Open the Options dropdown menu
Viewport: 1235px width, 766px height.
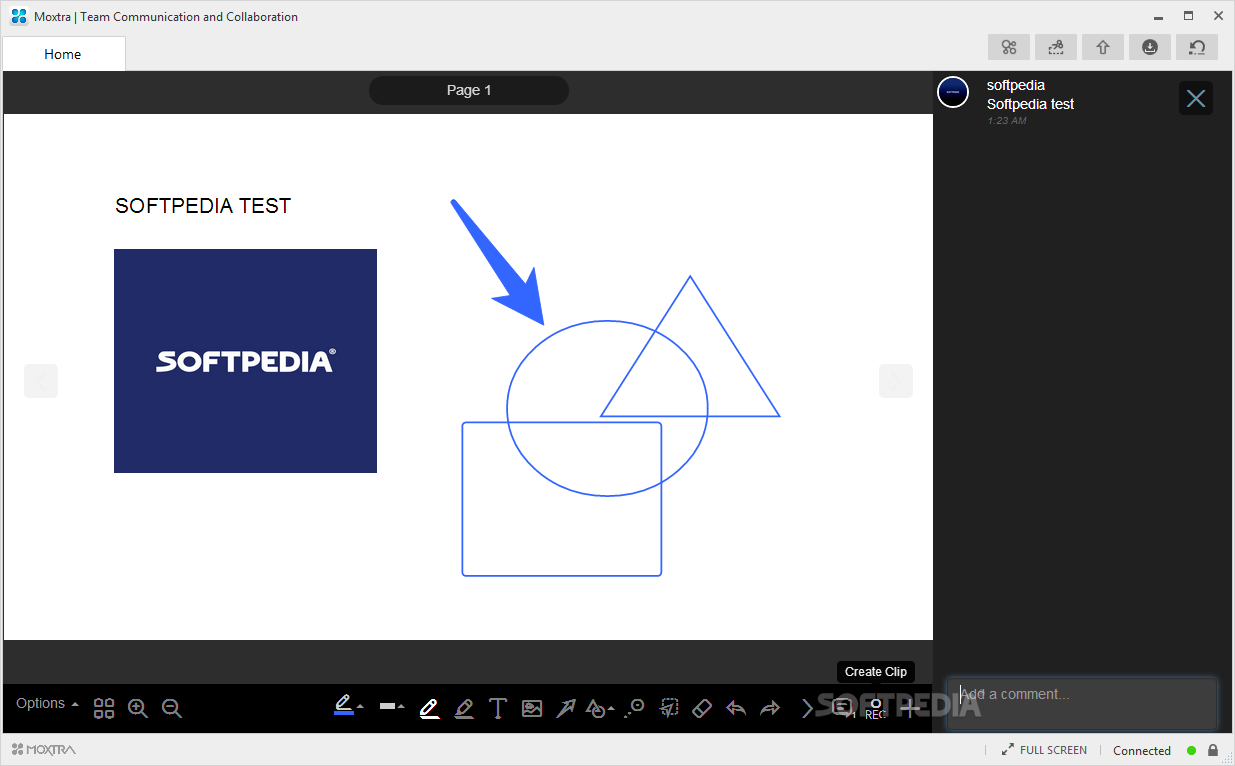click(47, 703)
